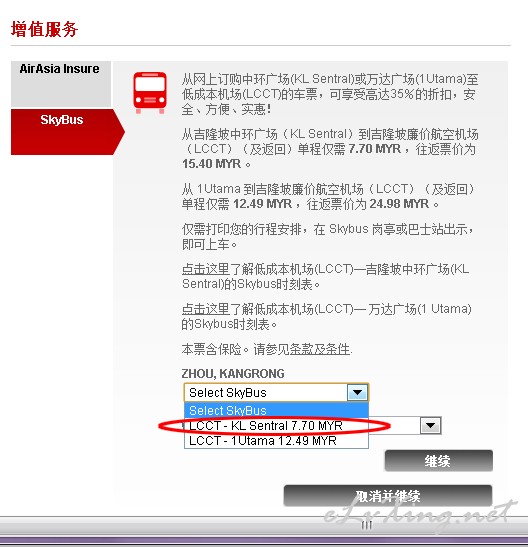
Task: Click the red SkyBus bus icon
Action: coord(150,92)
